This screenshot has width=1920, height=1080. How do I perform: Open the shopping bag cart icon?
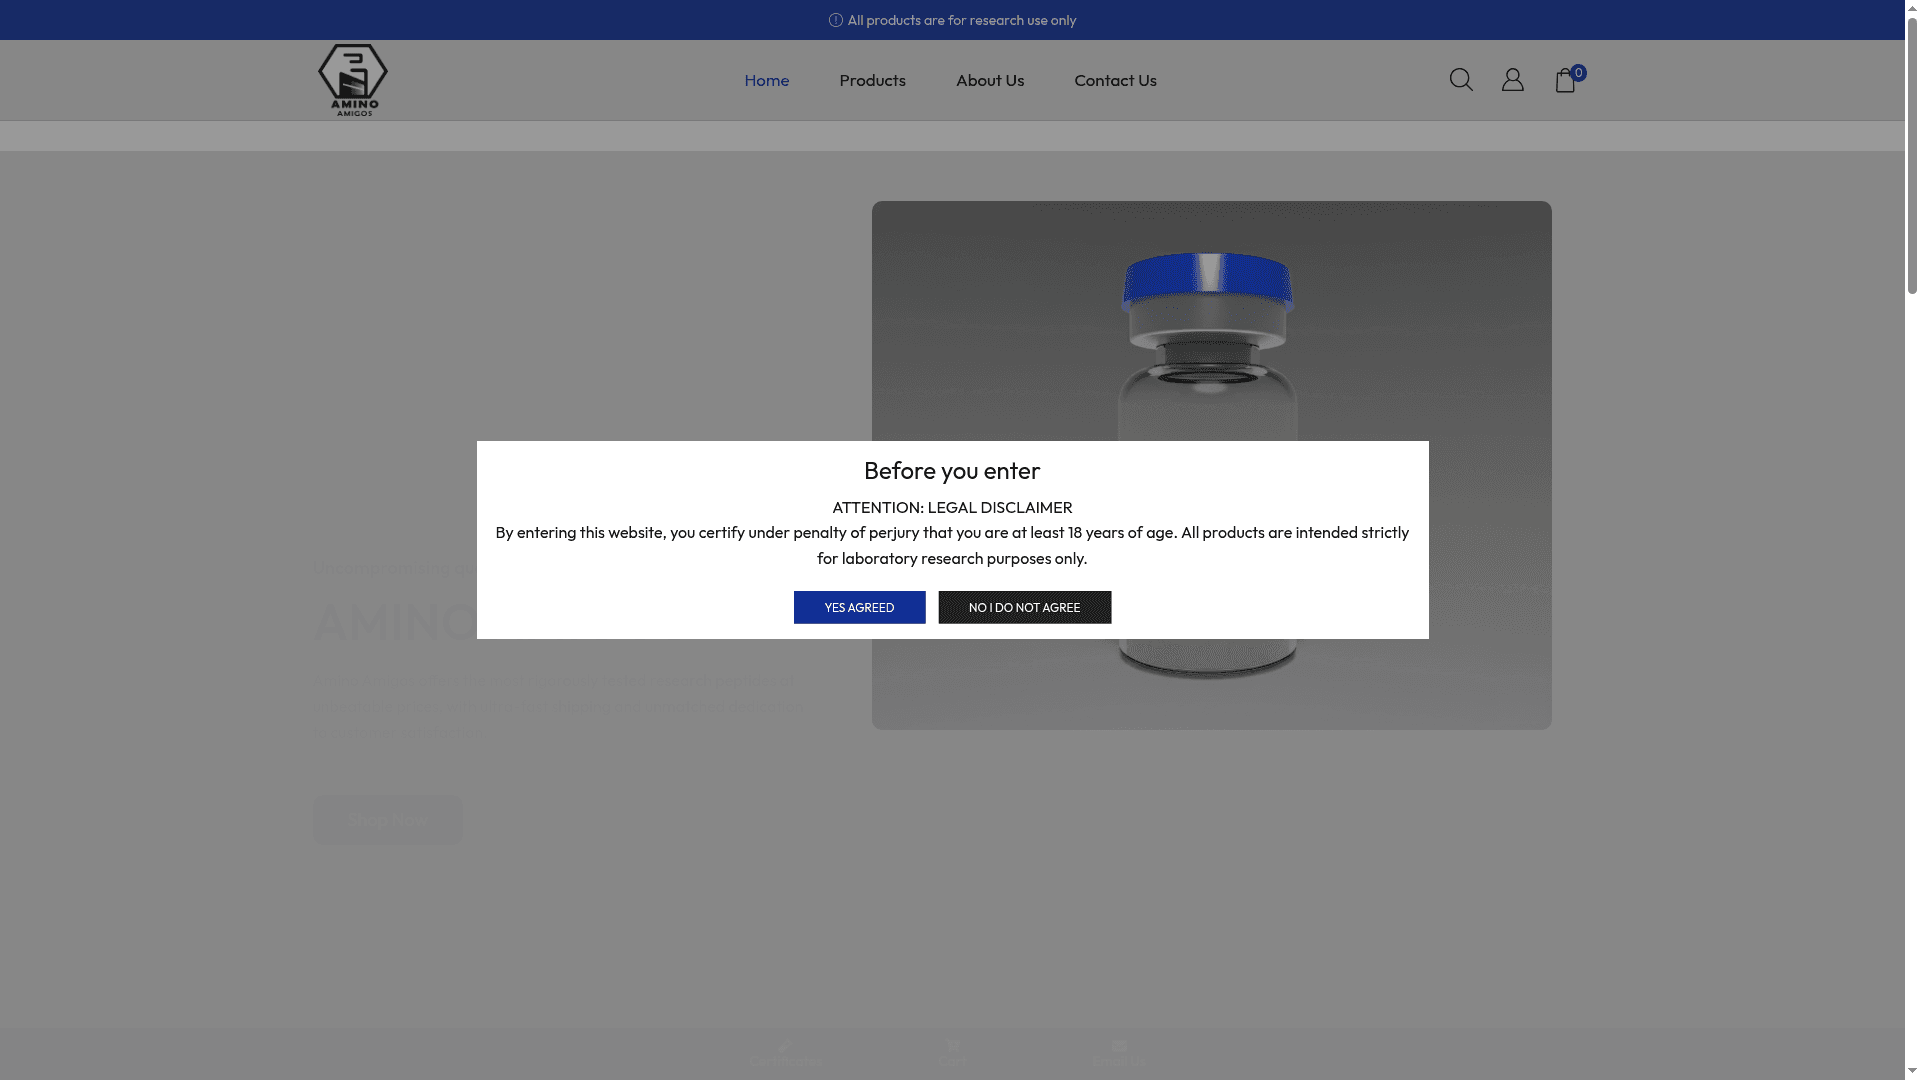[1564, 82]
